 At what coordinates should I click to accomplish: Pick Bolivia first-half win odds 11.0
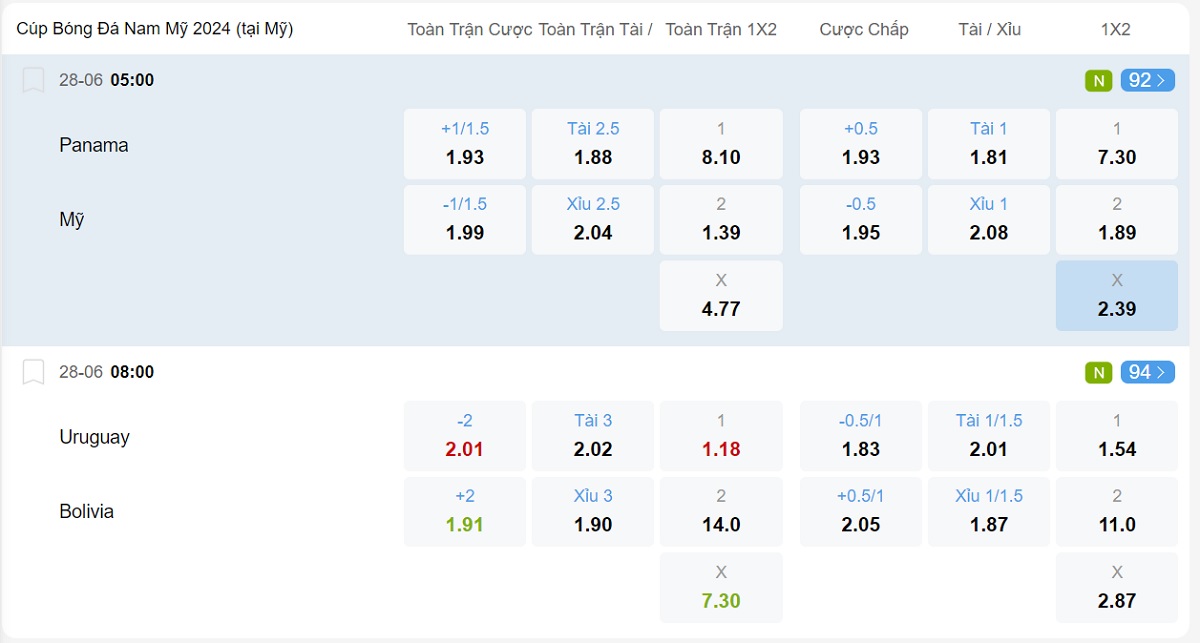coord(1116,511)
